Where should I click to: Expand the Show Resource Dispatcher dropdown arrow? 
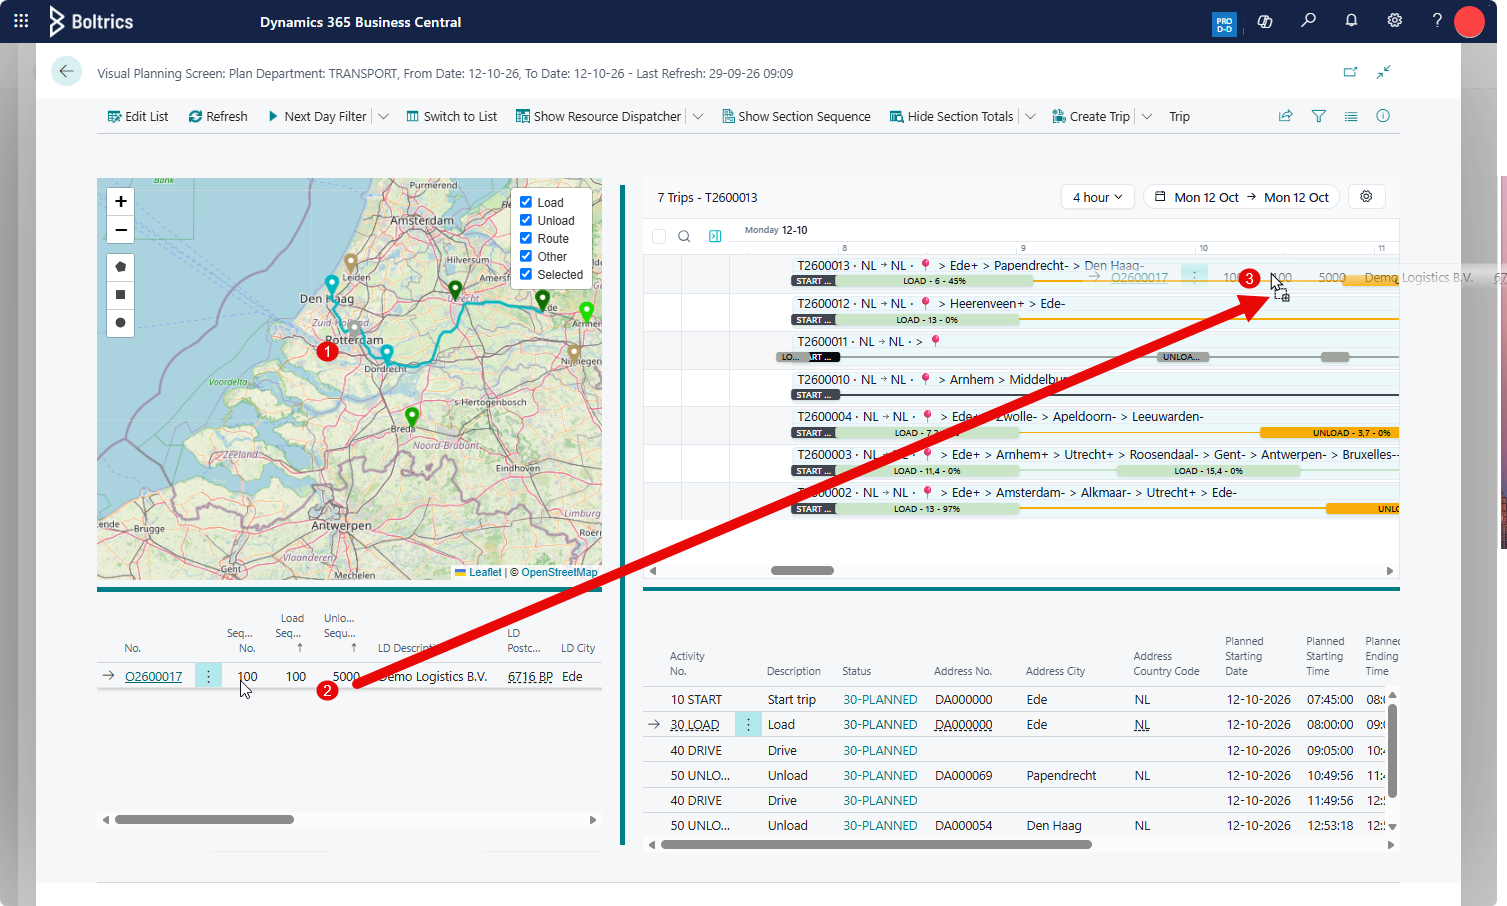(698, 117)
